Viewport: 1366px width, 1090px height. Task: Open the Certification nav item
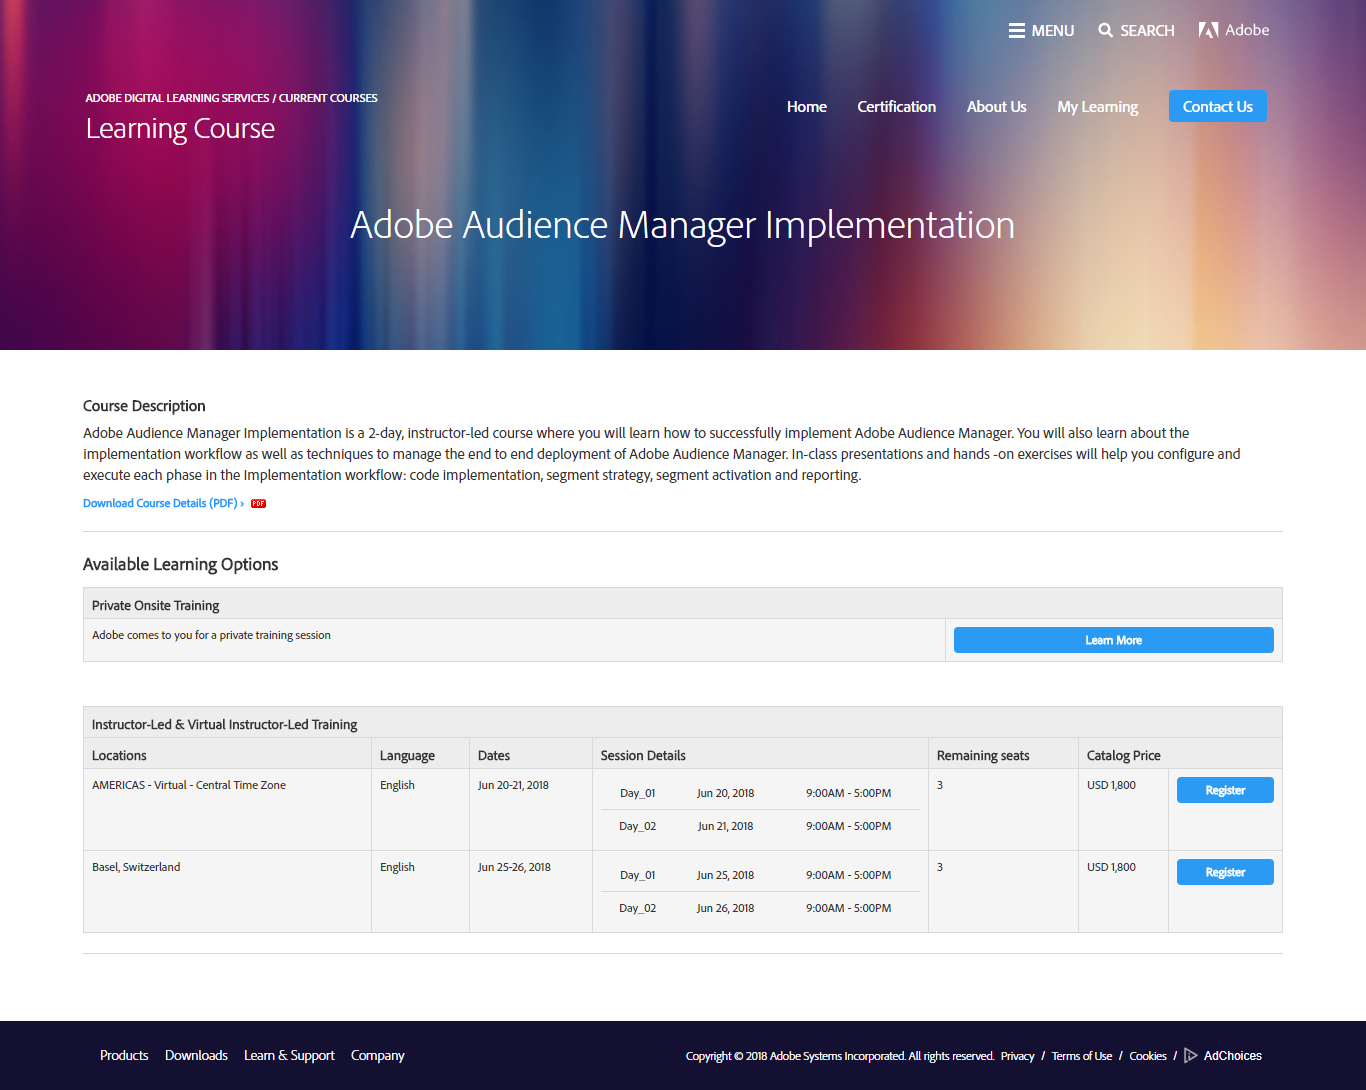tap(897, 107)
